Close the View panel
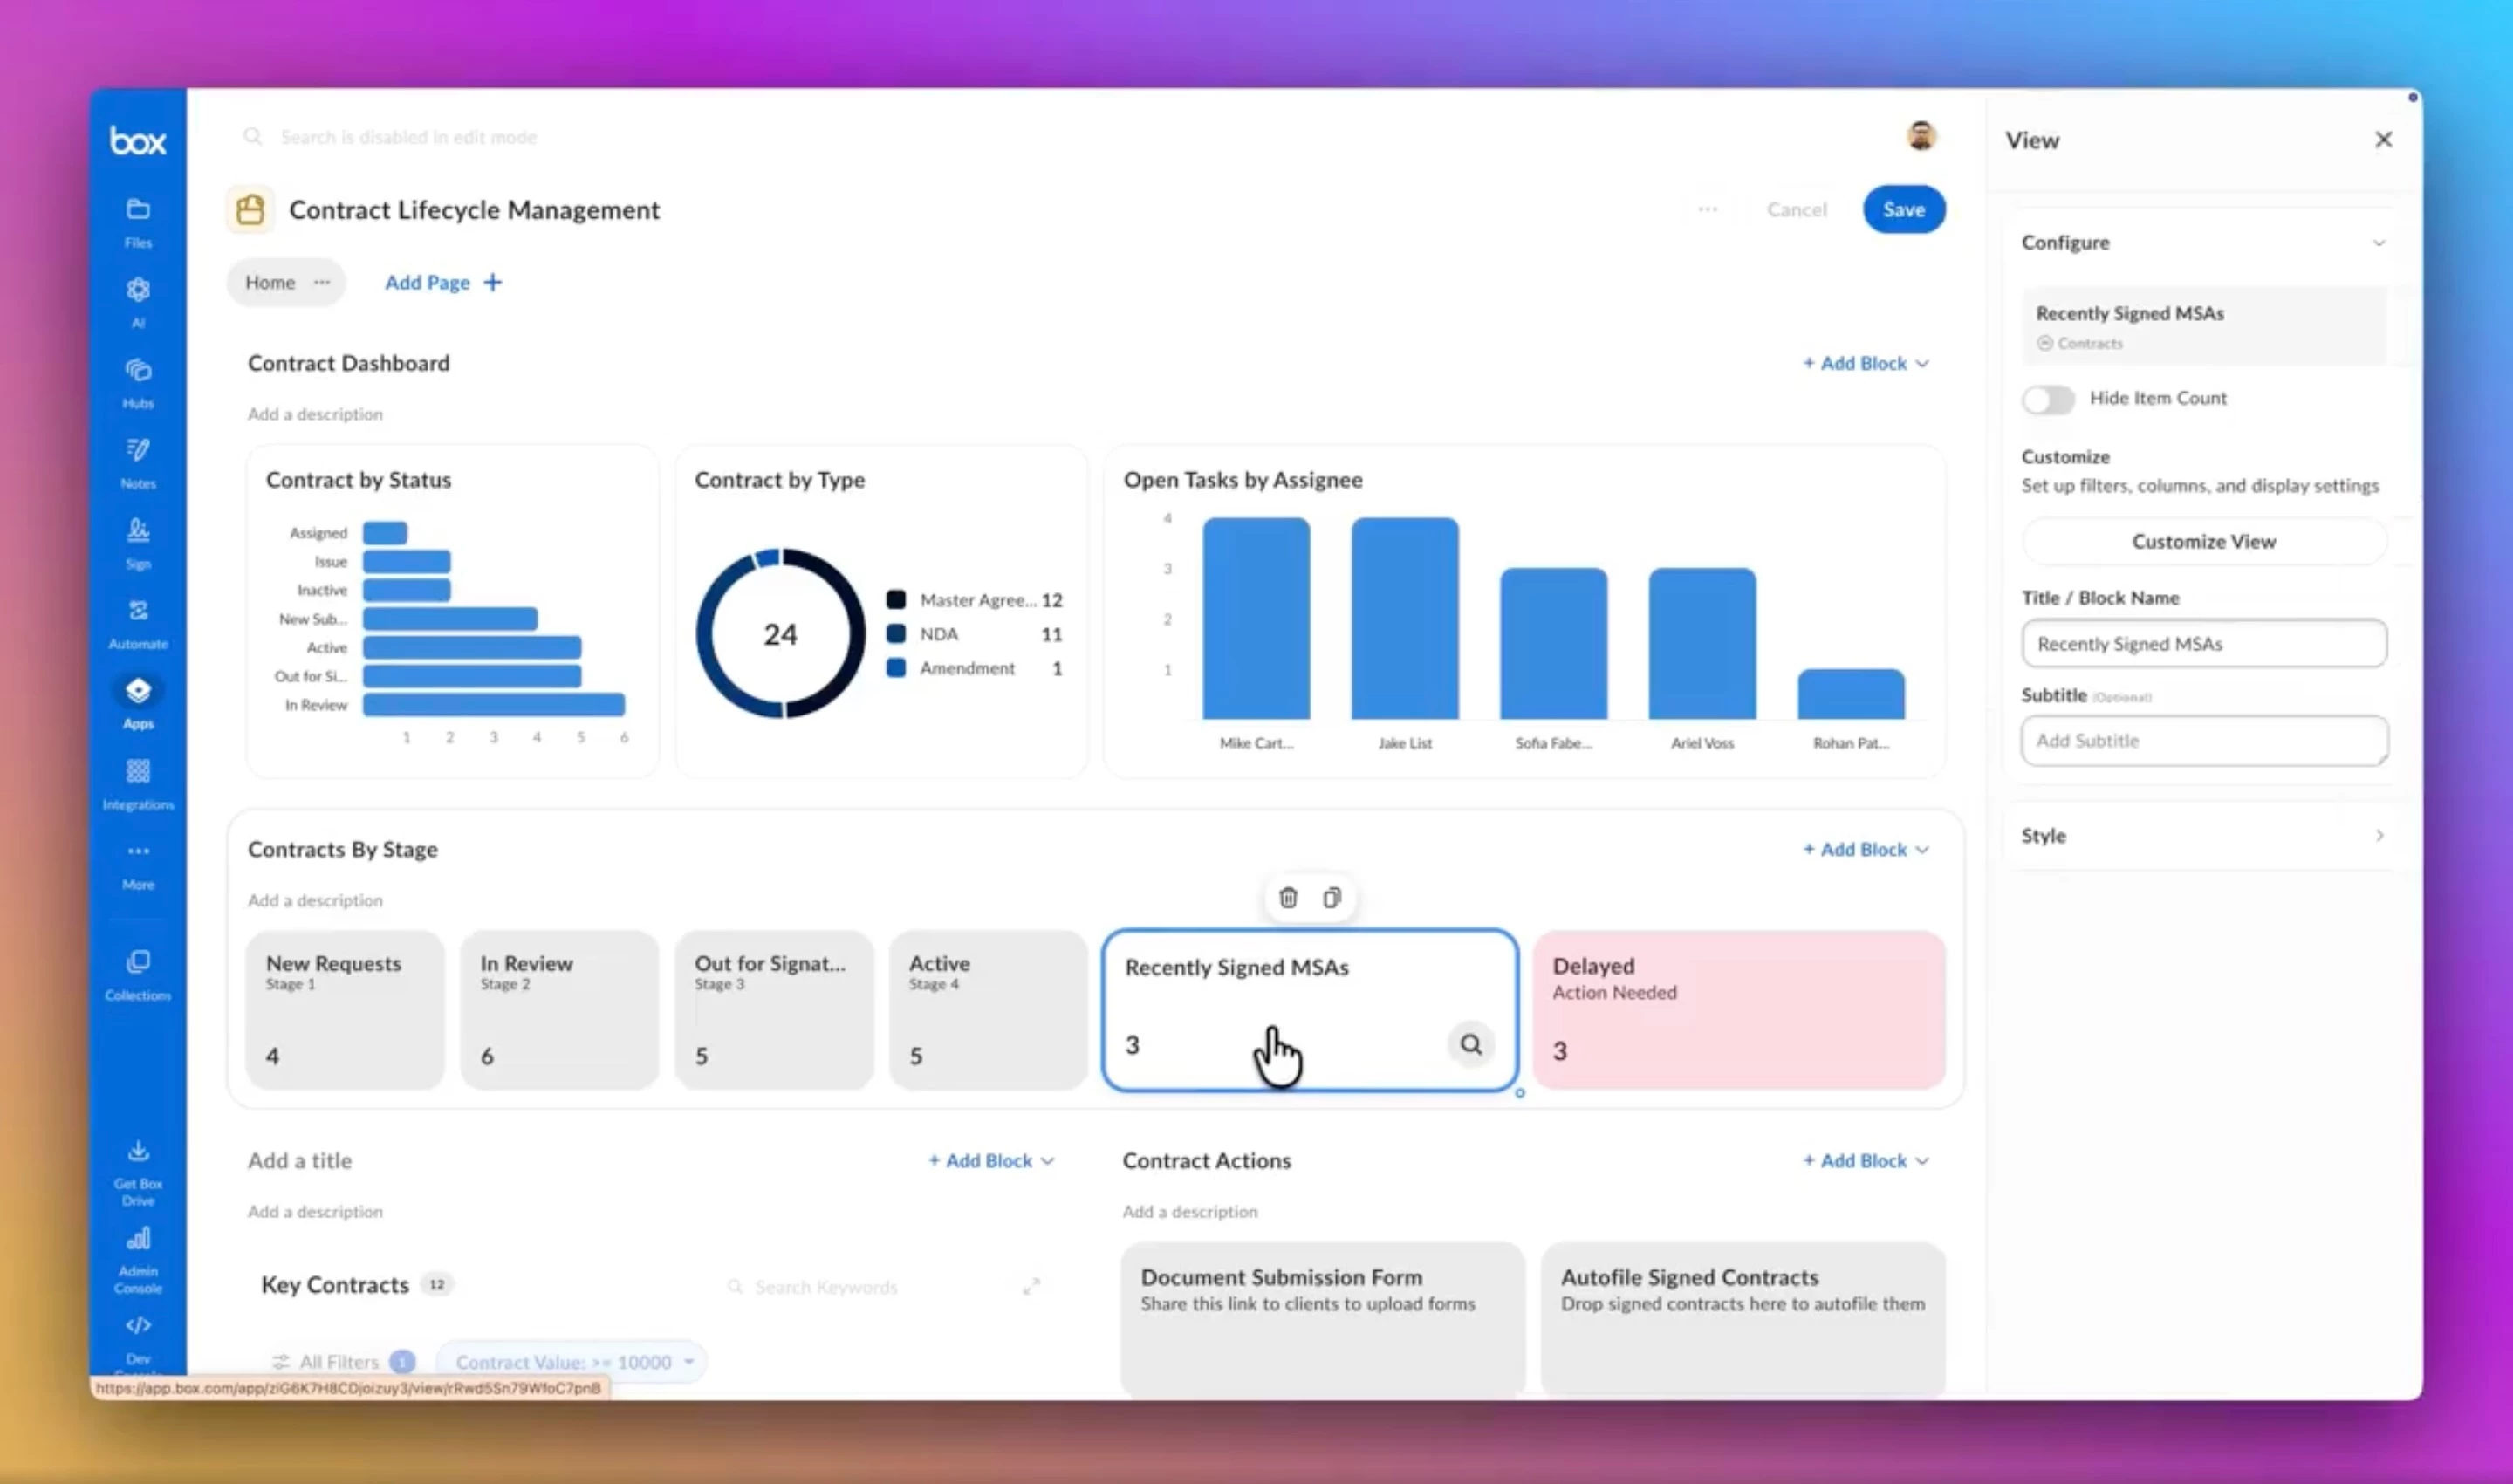This screenshot has height=1484, width=2513. (2383, 140)
